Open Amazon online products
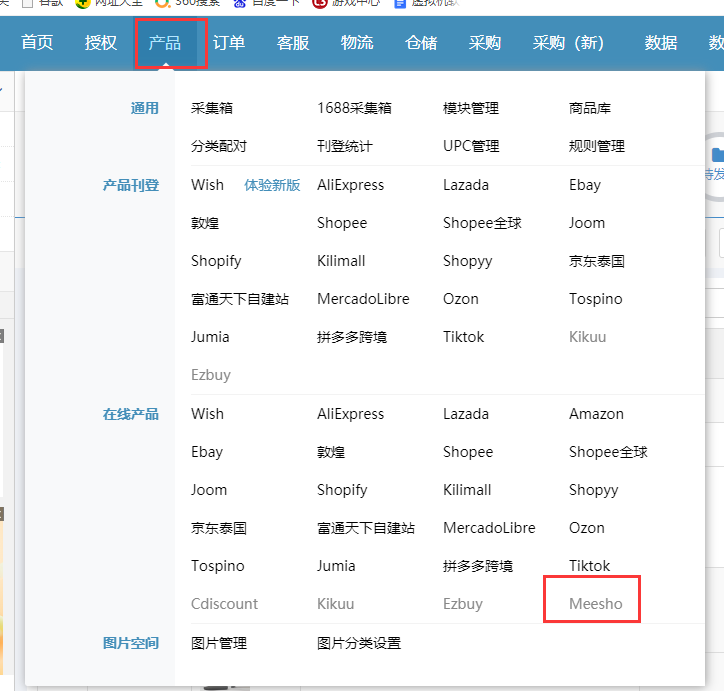 [x=596, y=414]
